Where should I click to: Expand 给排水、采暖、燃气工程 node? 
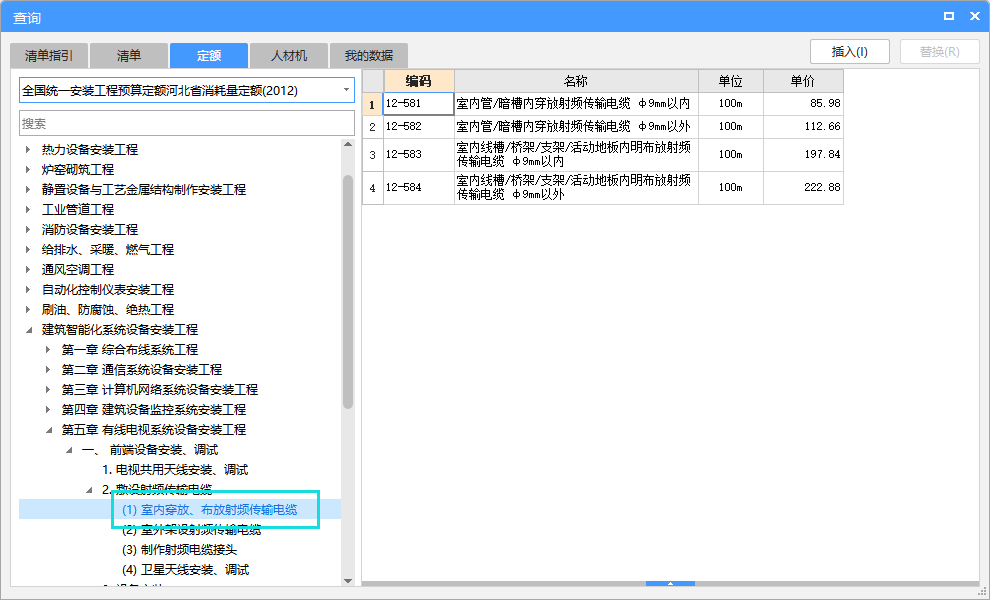point(28,249)
